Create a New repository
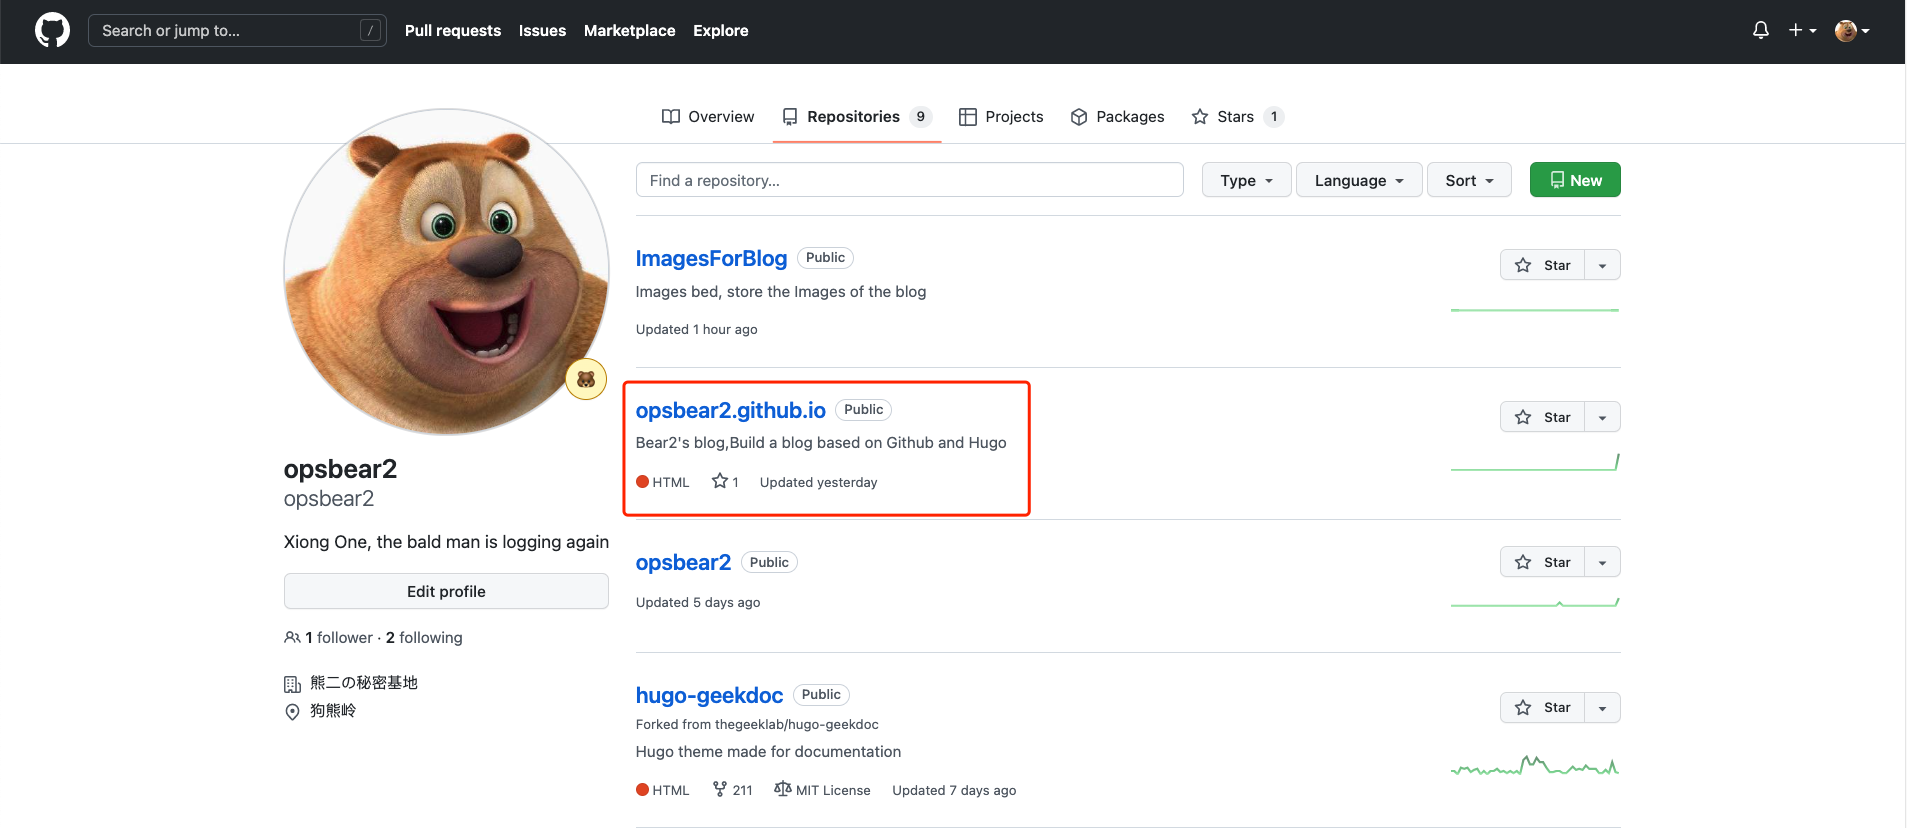The width and height of the screenshot is (1907, 828). 1575,180
